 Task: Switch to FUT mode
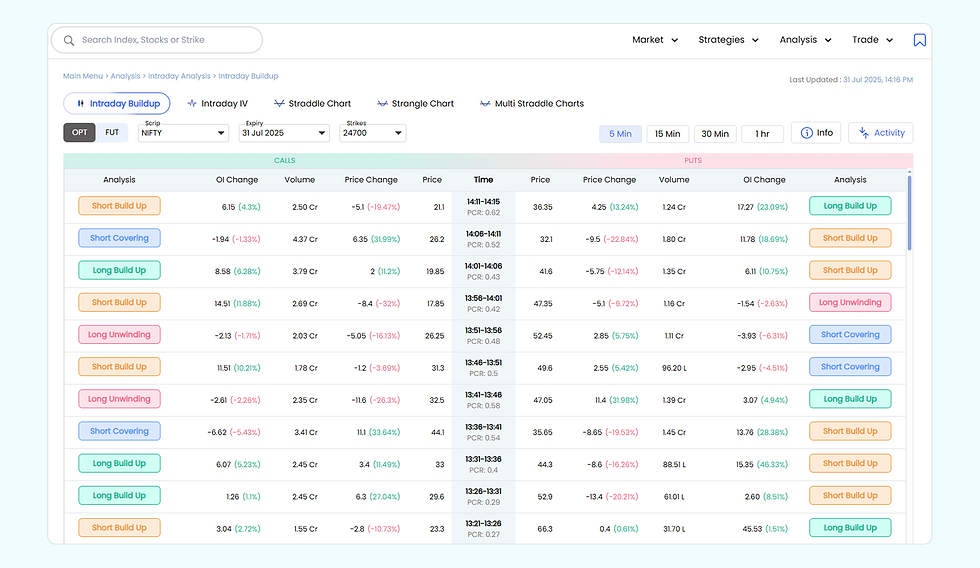[x=112, y=132]
